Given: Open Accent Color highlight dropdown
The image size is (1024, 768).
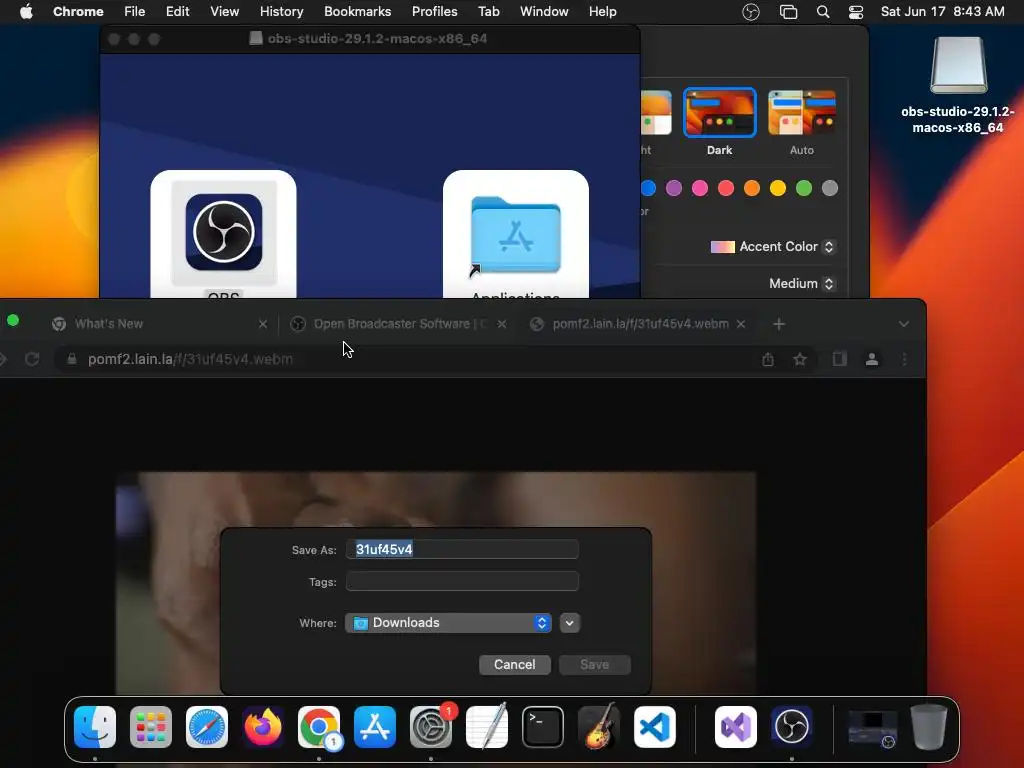Looking at the screenshot, I should coord(773,247).
